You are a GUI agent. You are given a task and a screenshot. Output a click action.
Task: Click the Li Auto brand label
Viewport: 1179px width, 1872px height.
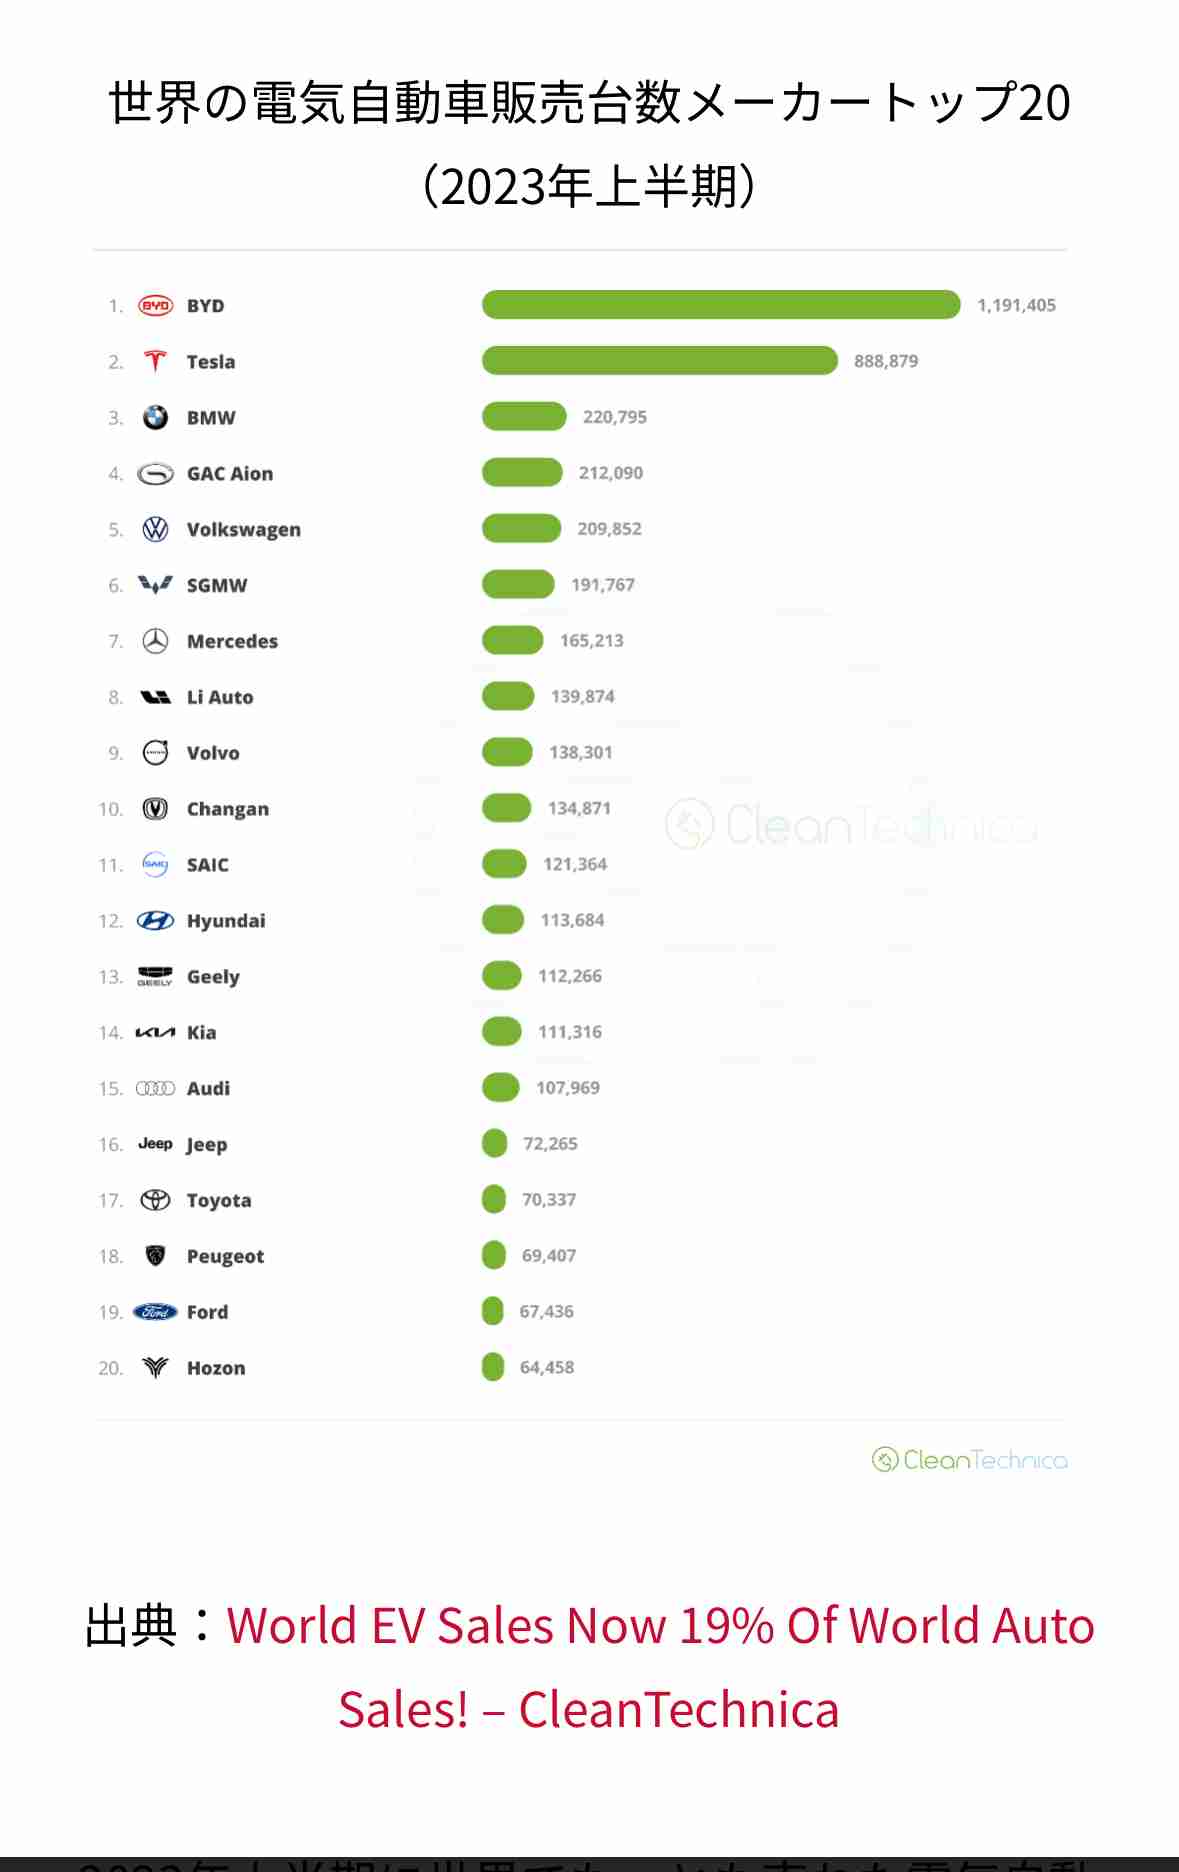coord(220,697)
